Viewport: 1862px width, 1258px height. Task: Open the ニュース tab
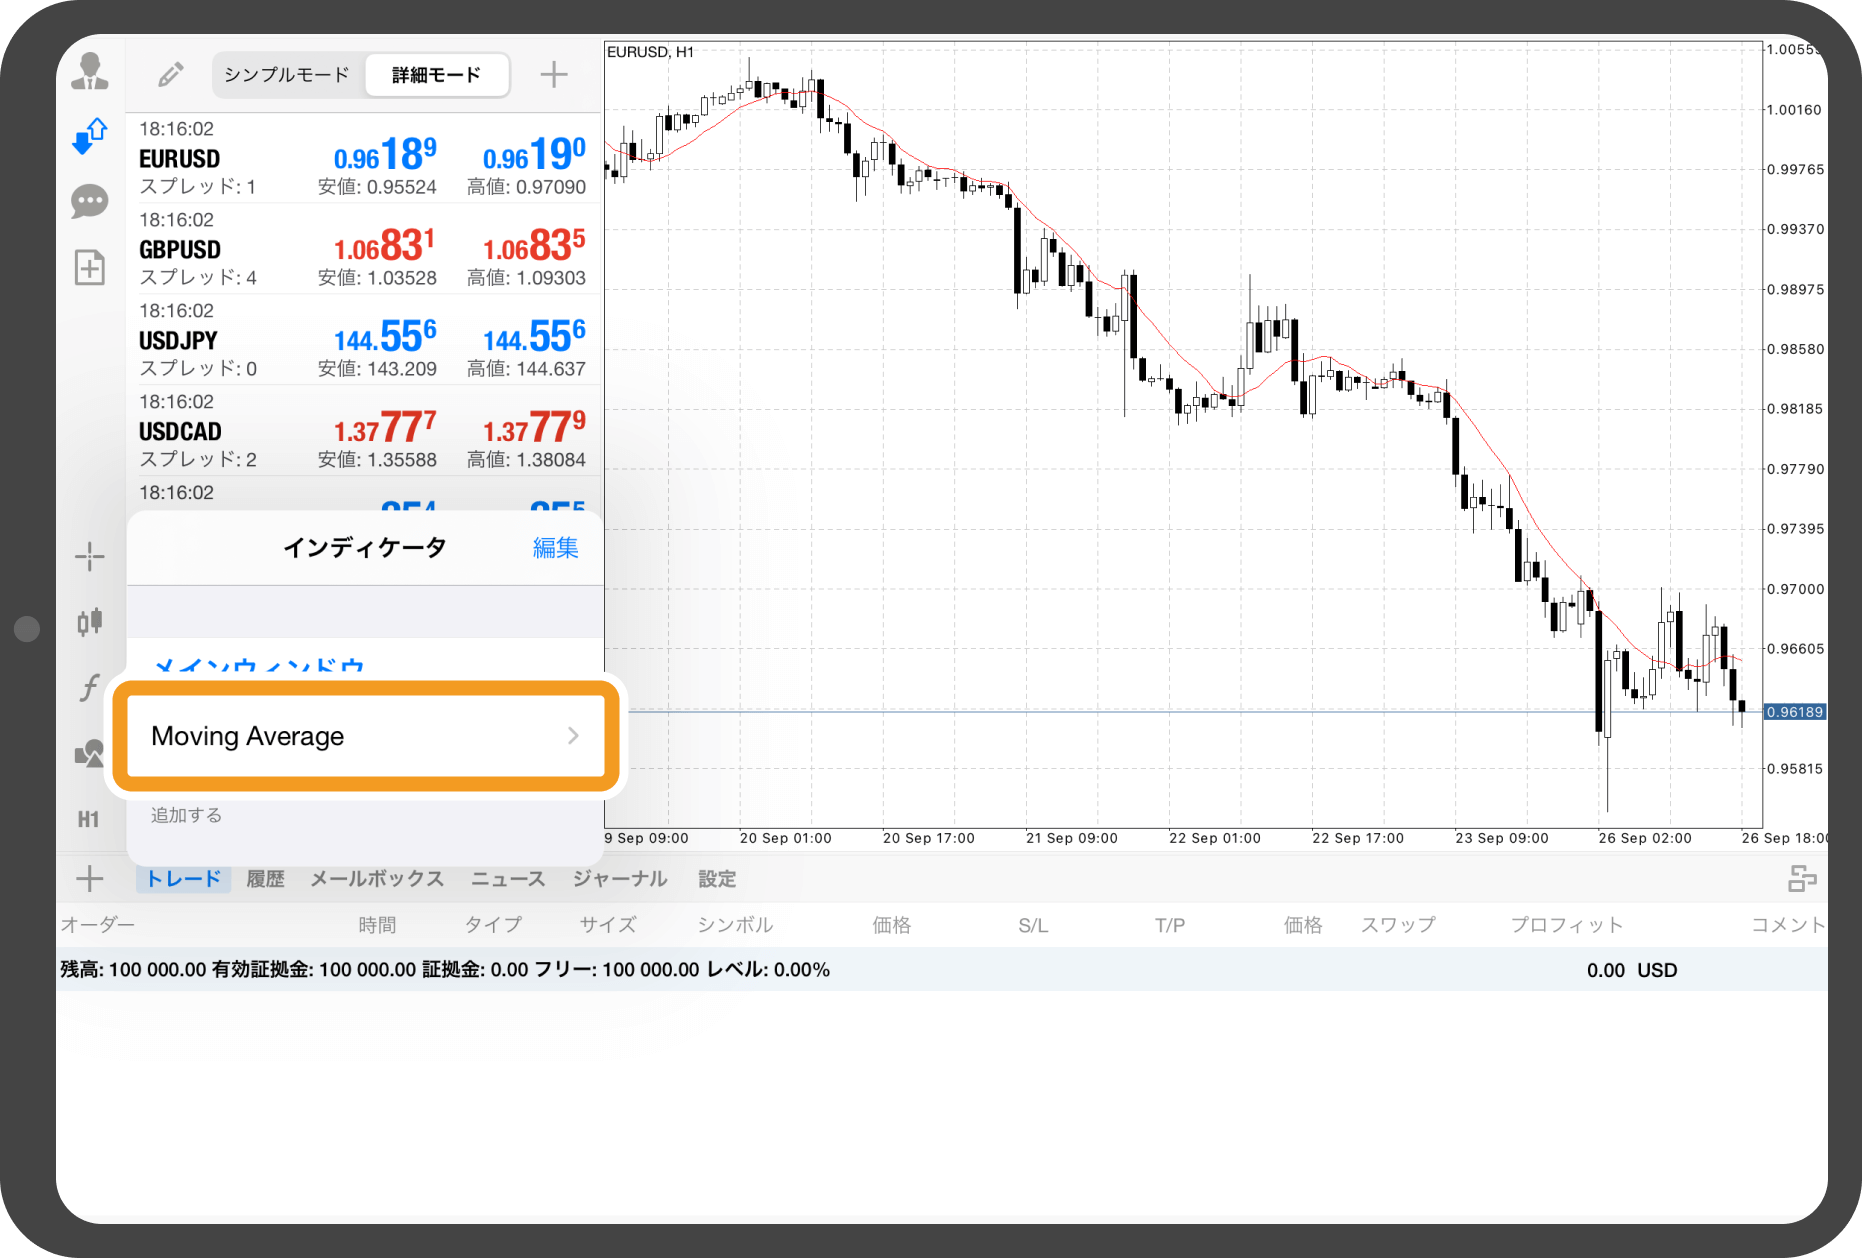click(x=508, y=879)
